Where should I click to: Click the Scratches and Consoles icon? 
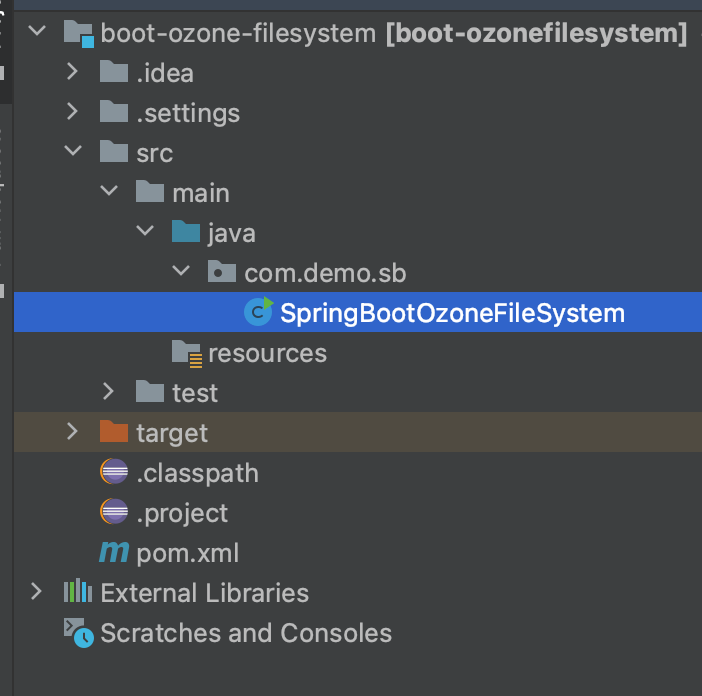pos(79,633)
